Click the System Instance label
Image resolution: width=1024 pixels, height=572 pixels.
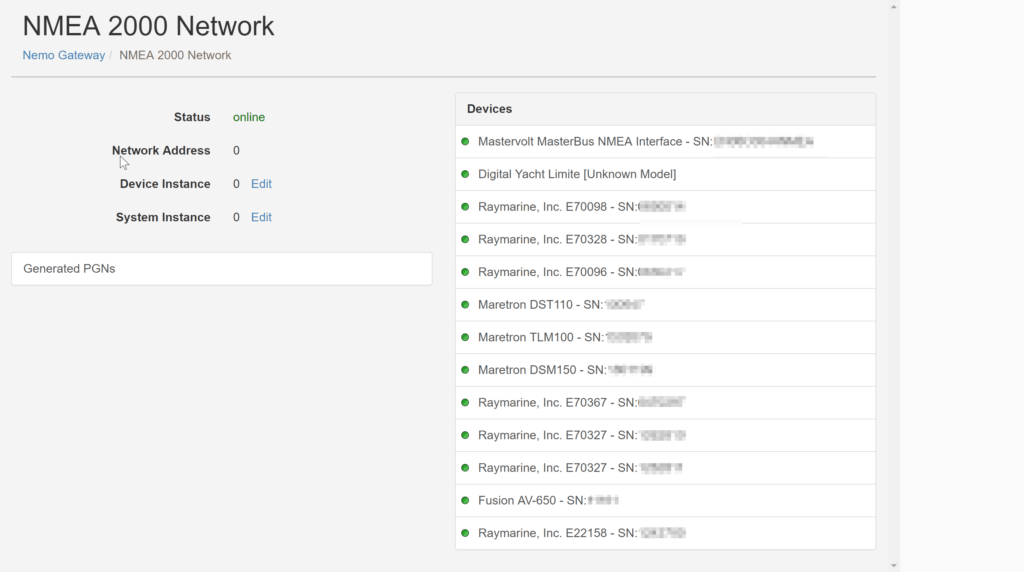point(163,217)
